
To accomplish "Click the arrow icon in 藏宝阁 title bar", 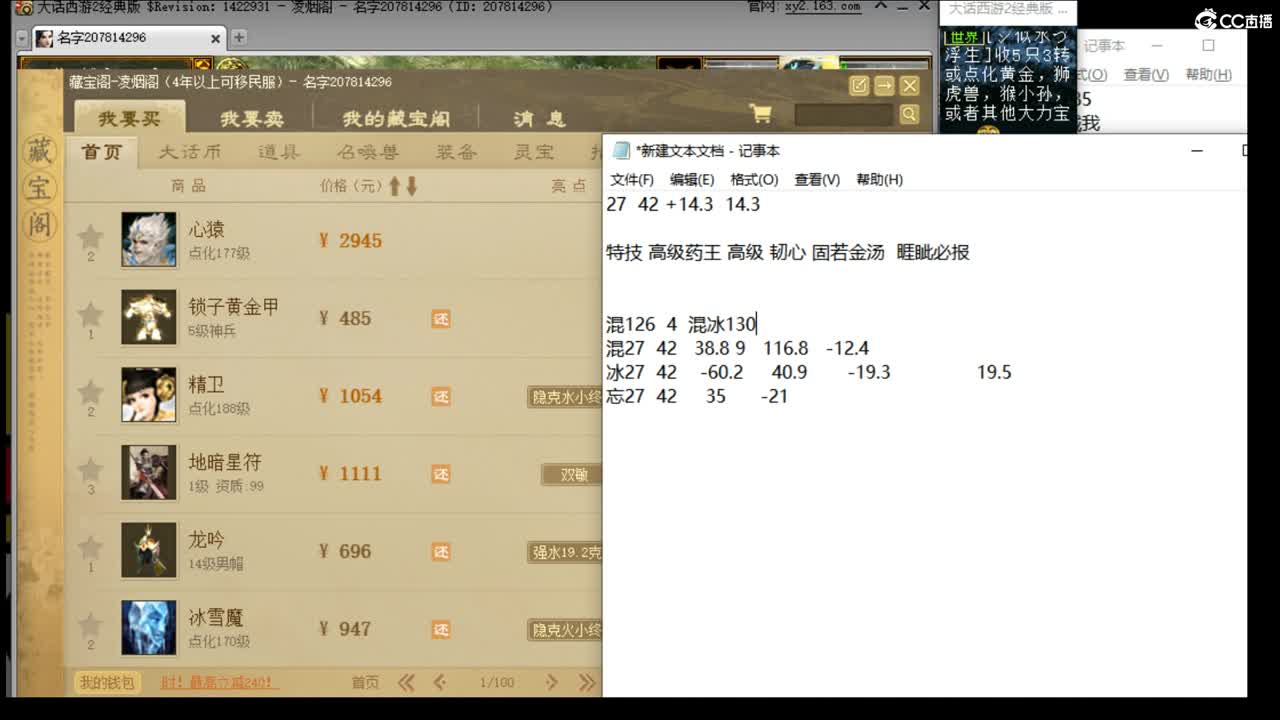I will 884,86.
